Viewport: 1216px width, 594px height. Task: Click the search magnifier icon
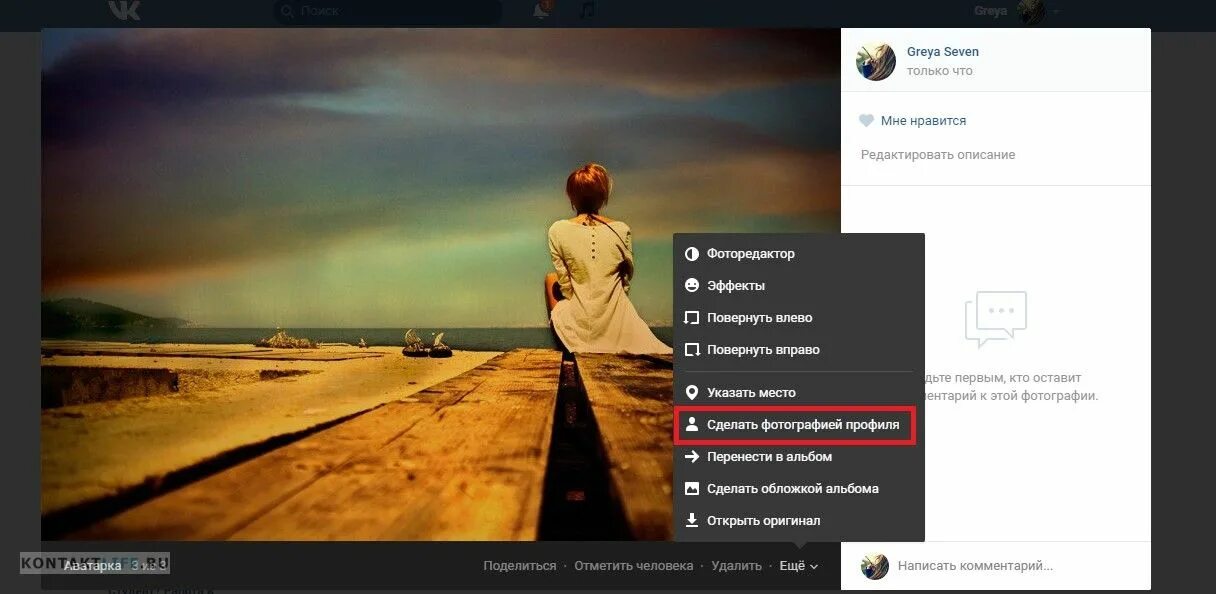[287, 11]
